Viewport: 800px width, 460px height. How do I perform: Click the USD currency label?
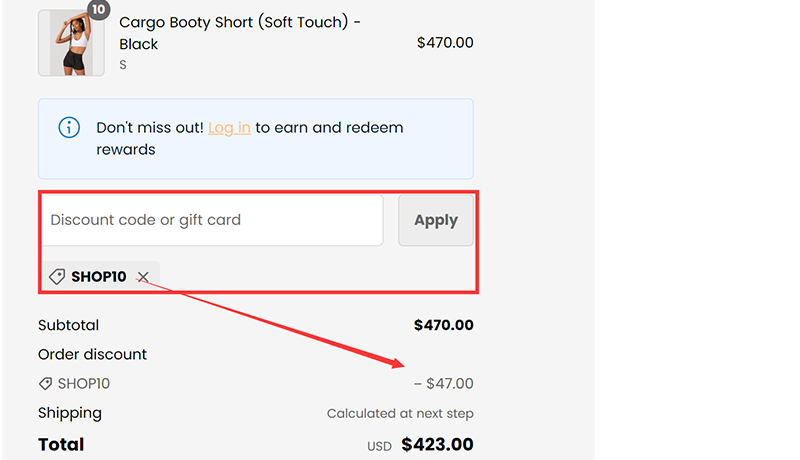[379, 447]
